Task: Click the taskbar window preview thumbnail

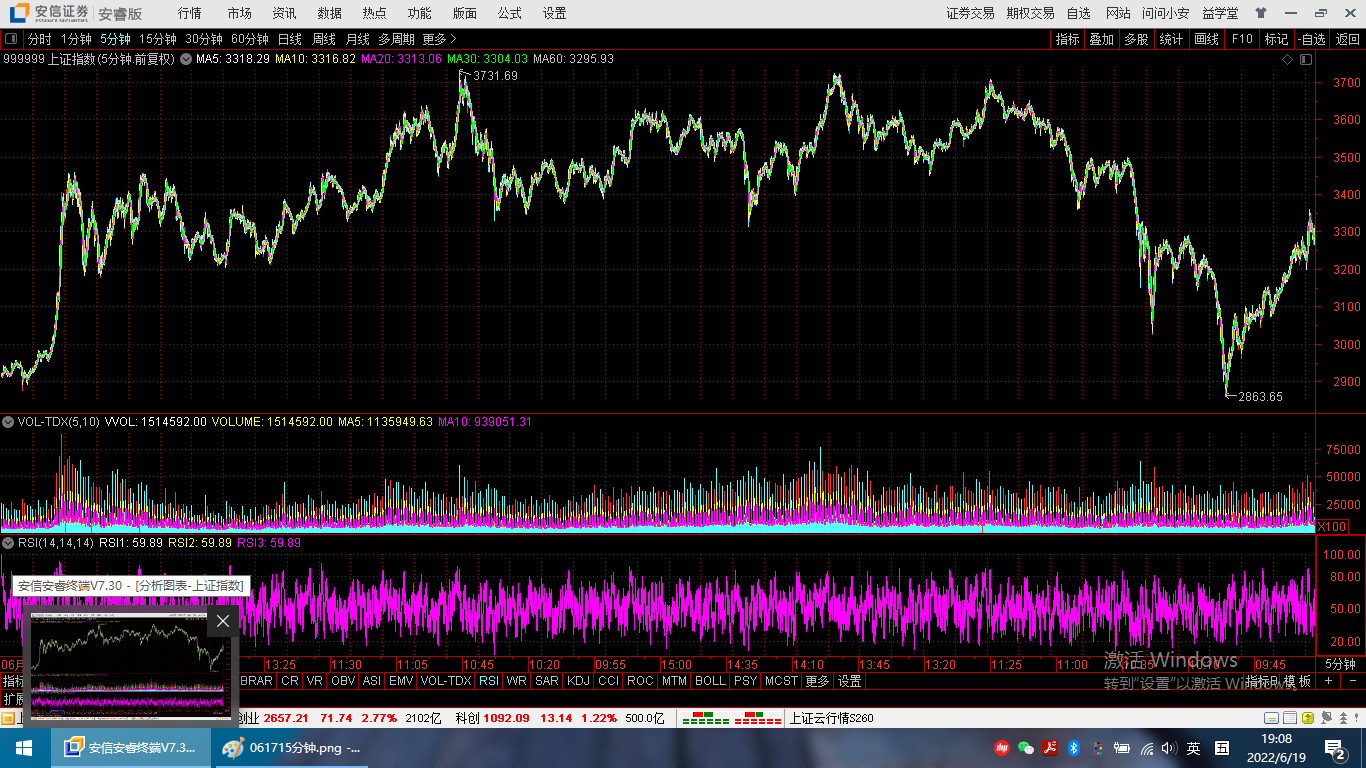Action: click(x=128, y=665)
